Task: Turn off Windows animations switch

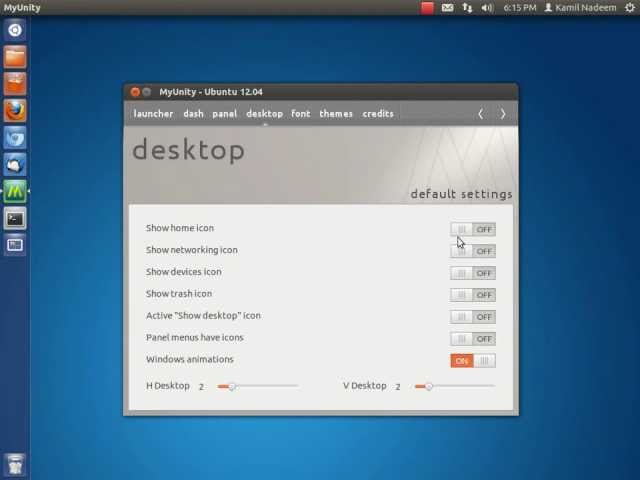Action: point(473,360)
